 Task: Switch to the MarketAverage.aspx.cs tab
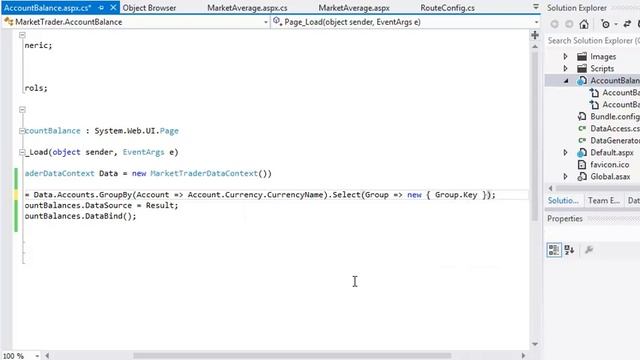click(247, 8)
